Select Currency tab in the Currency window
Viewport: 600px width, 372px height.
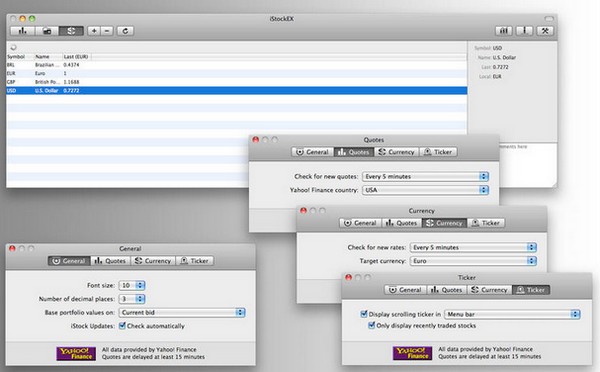(444, 223)
